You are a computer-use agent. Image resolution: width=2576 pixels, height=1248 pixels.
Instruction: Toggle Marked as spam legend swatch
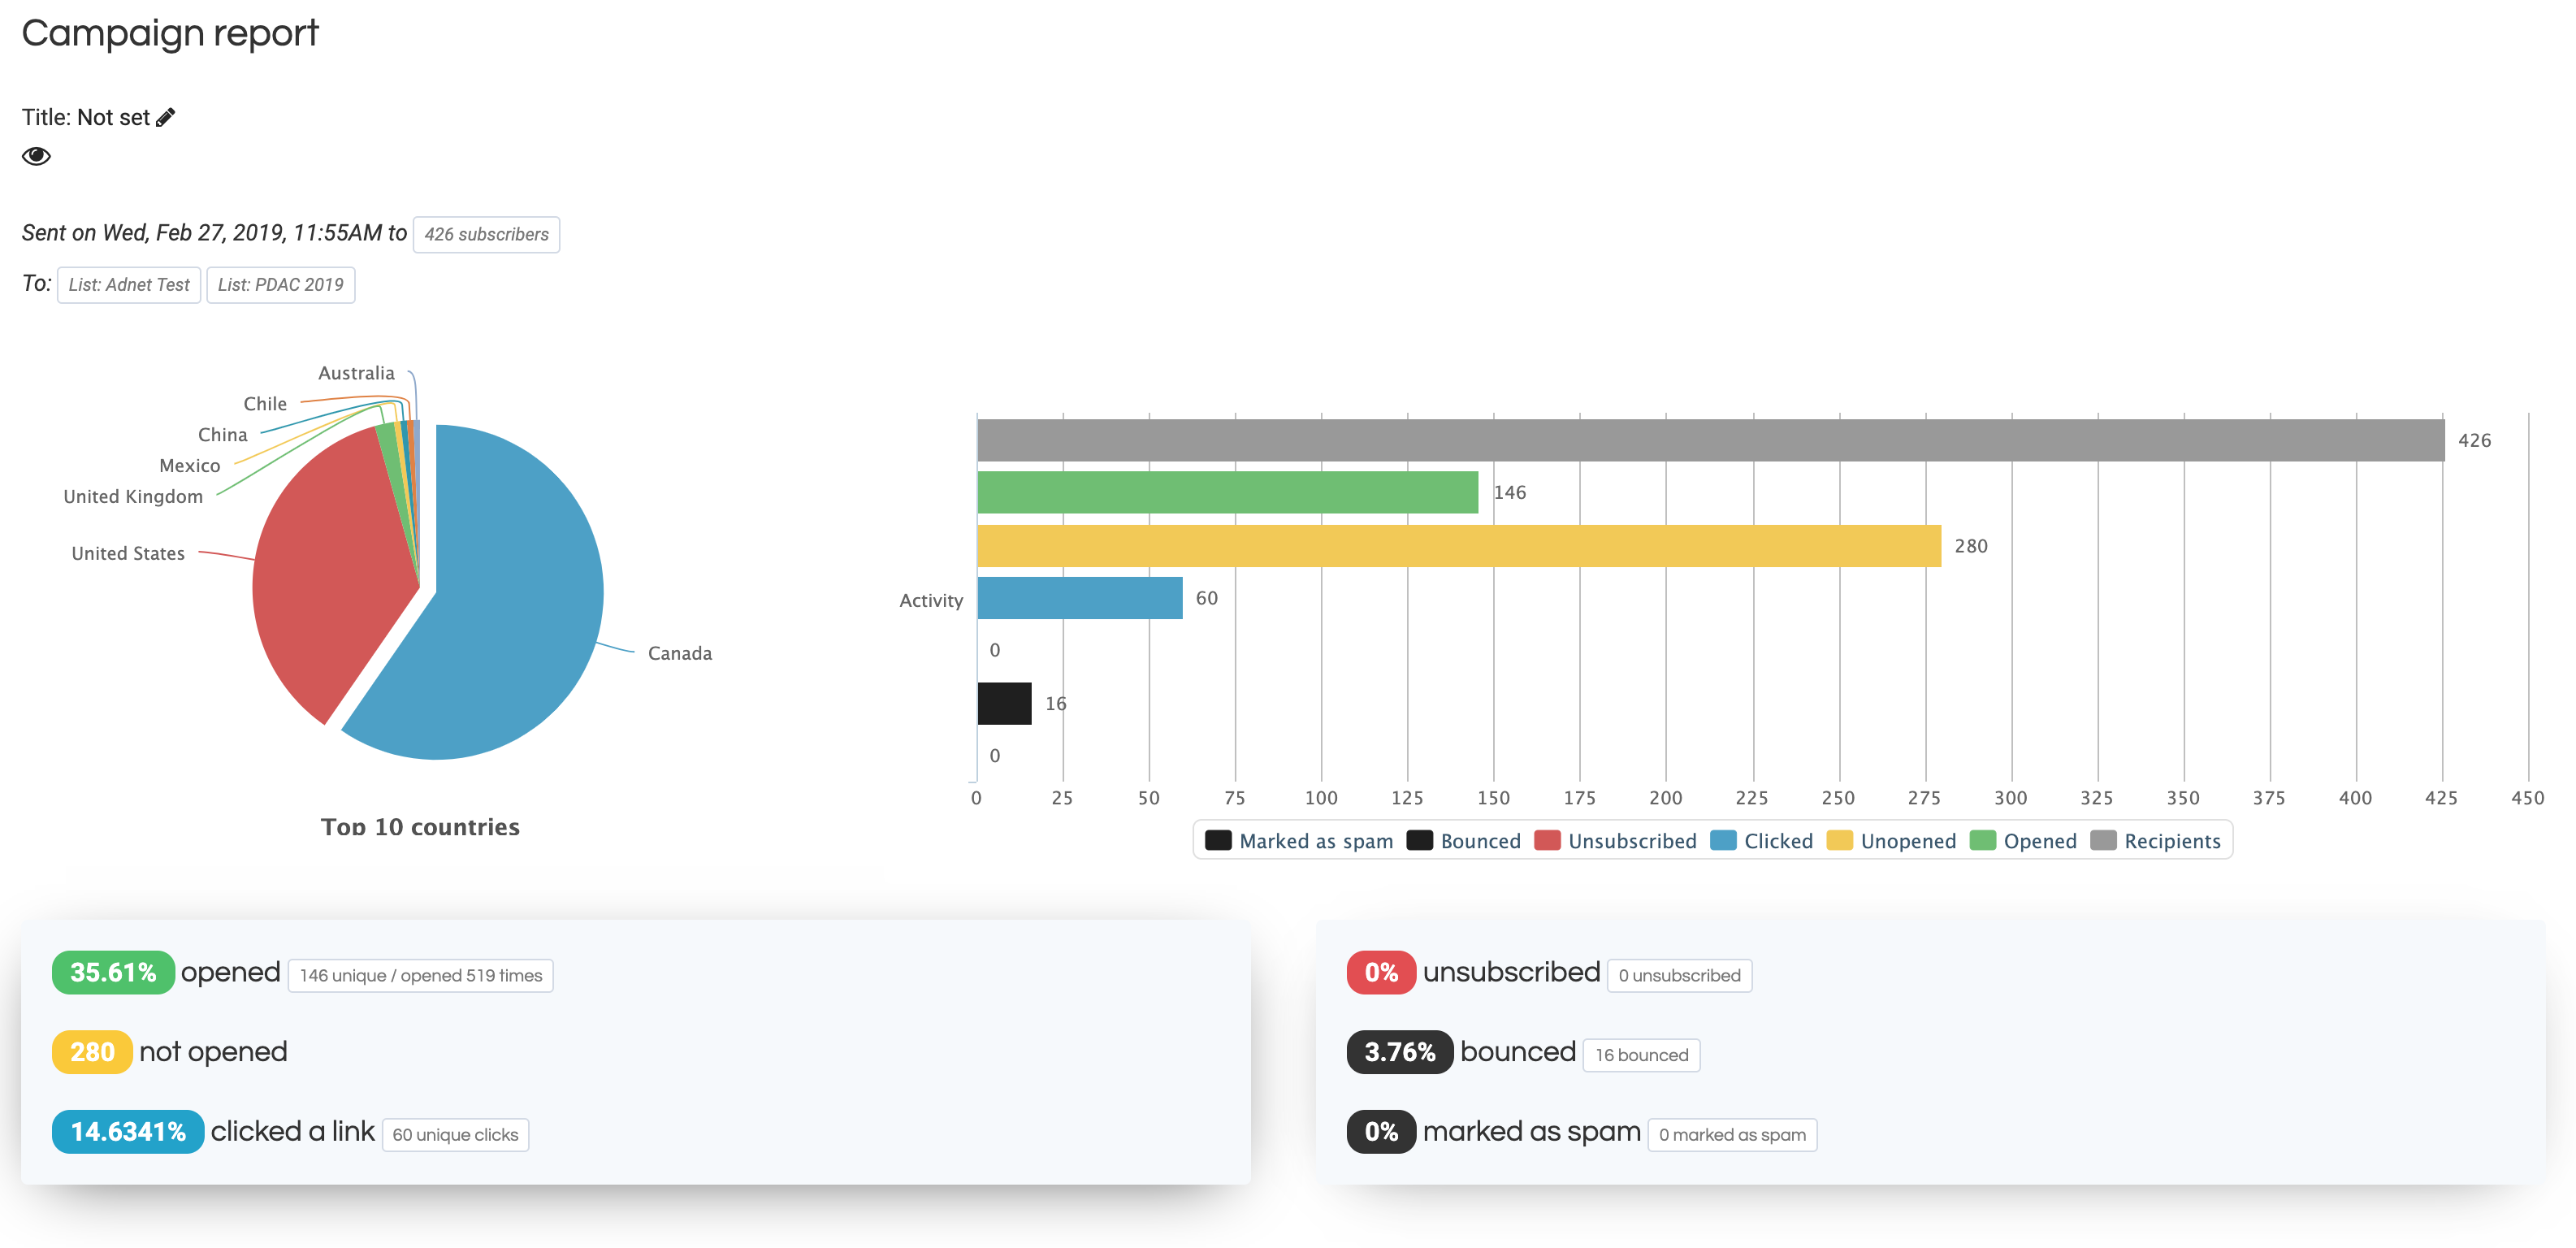pyautogui.click(x=1218, y=840)
